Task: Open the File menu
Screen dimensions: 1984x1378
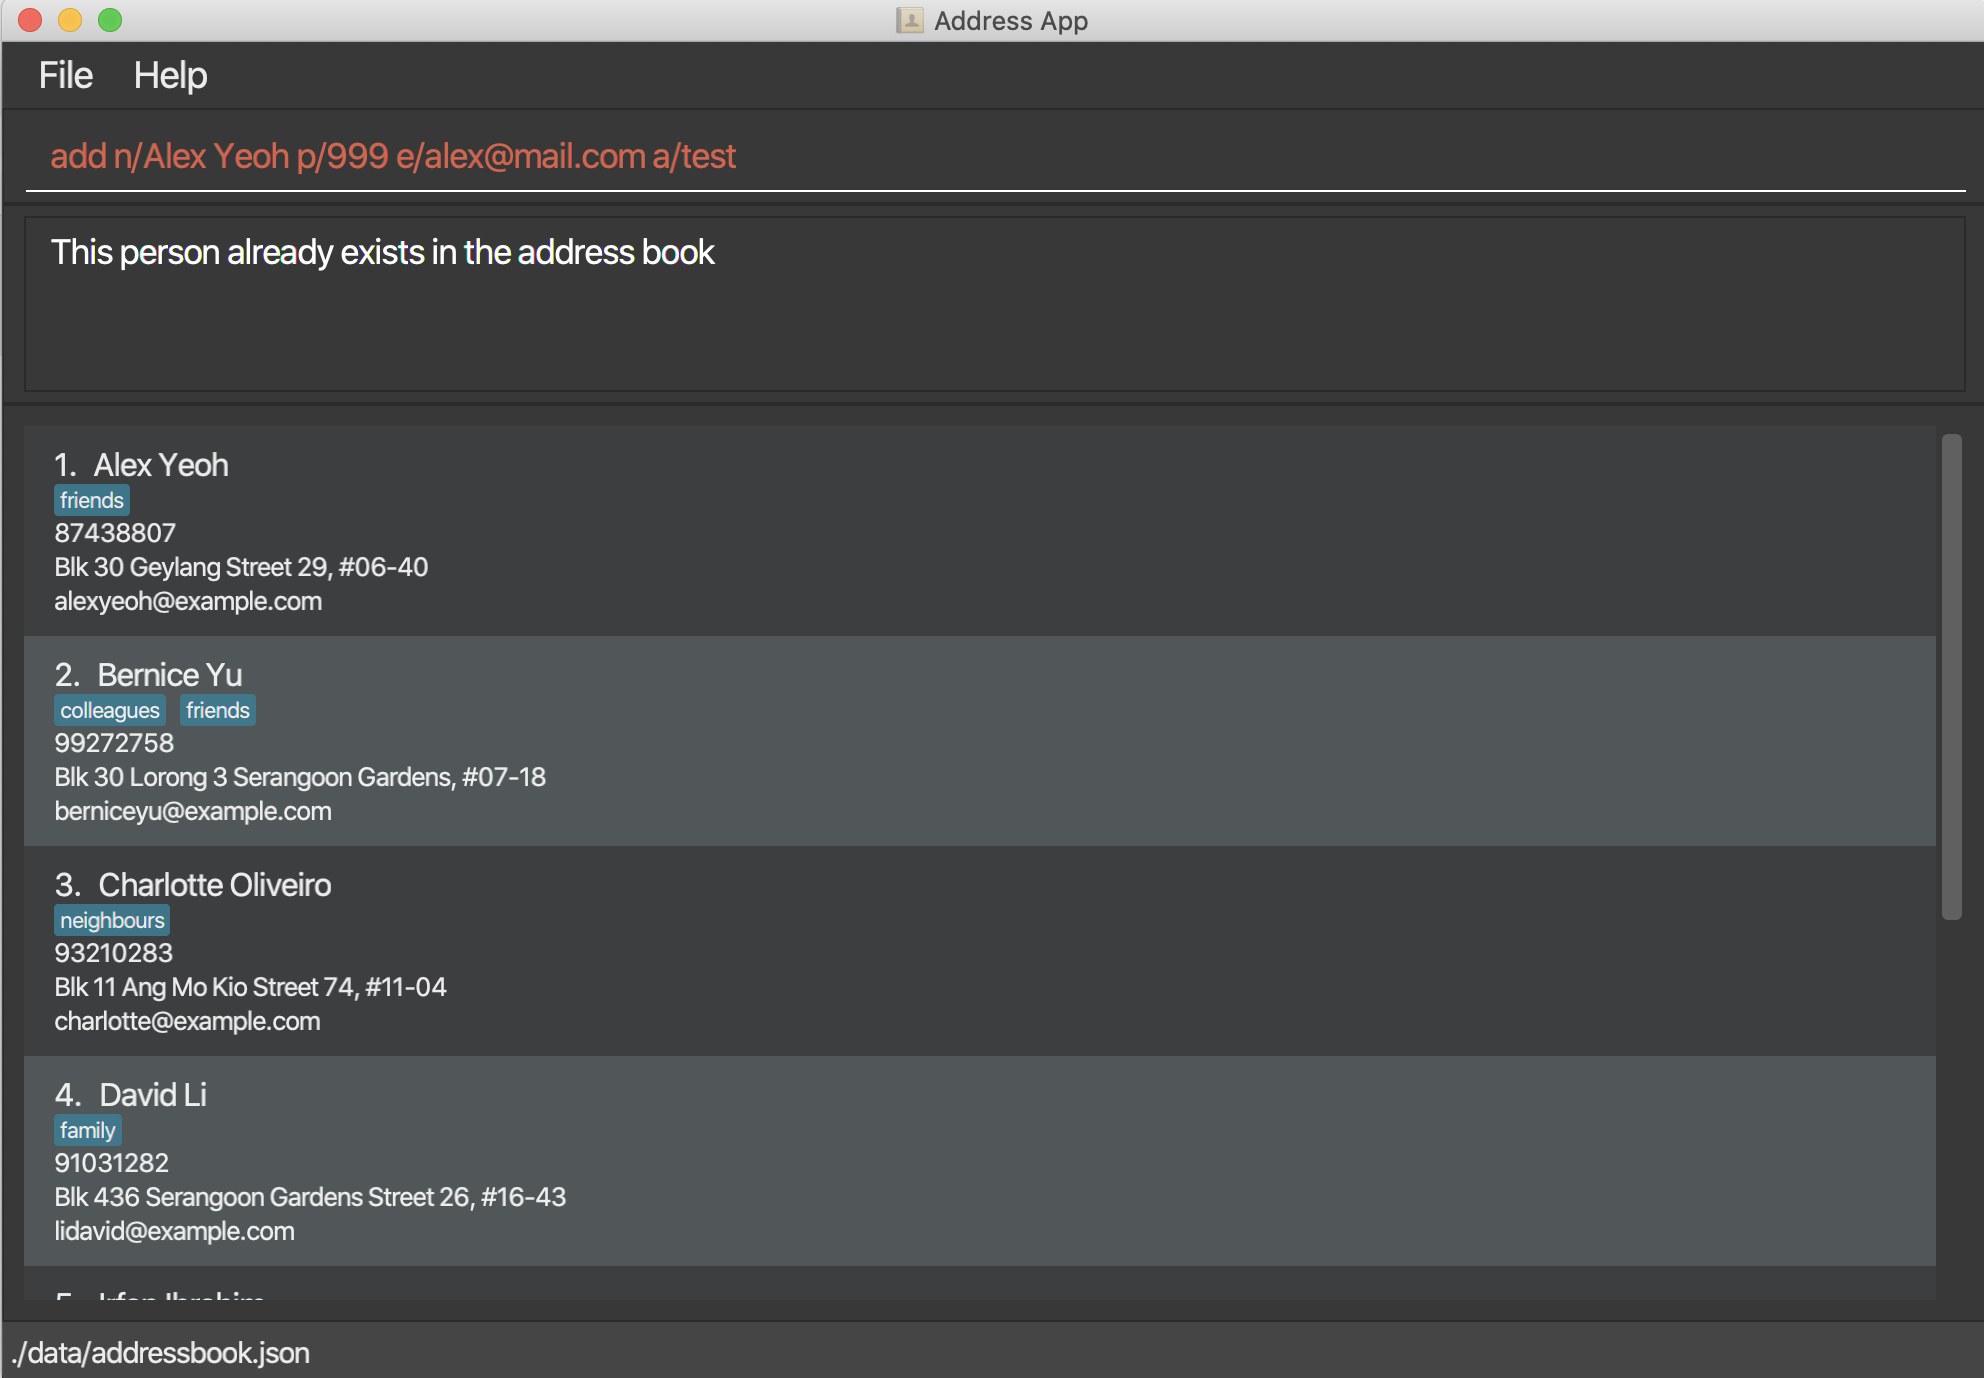Action: click(x=65, y=76)
